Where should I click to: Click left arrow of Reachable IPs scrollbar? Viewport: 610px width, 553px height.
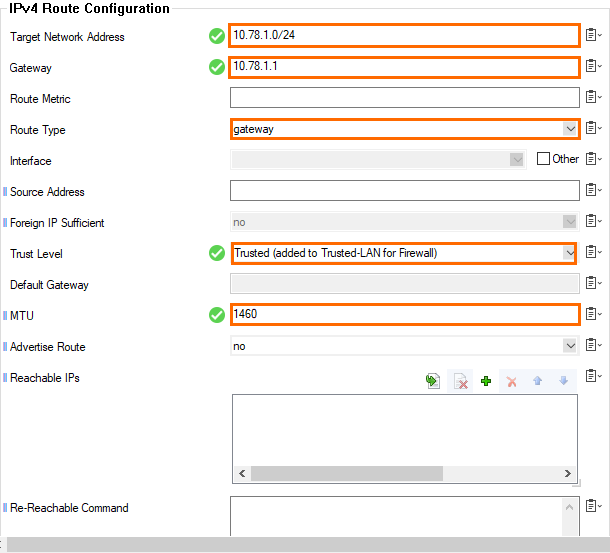coord(242,474)
